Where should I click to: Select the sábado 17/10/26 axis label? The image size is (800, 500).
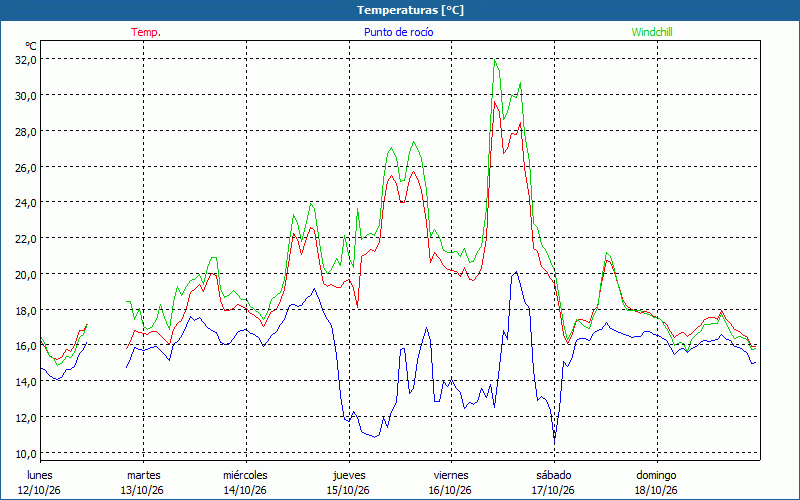tap(554, 483)
